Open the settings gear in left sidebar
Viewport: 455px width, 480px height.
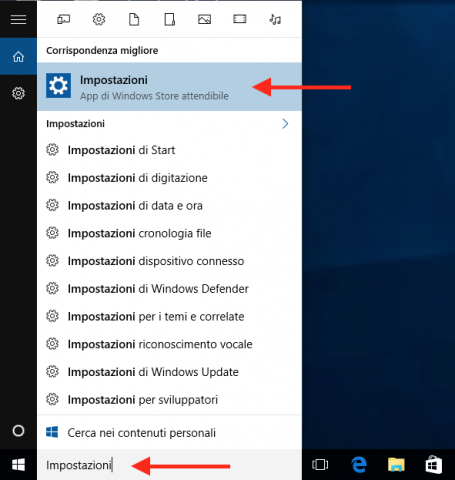(18, 93)
